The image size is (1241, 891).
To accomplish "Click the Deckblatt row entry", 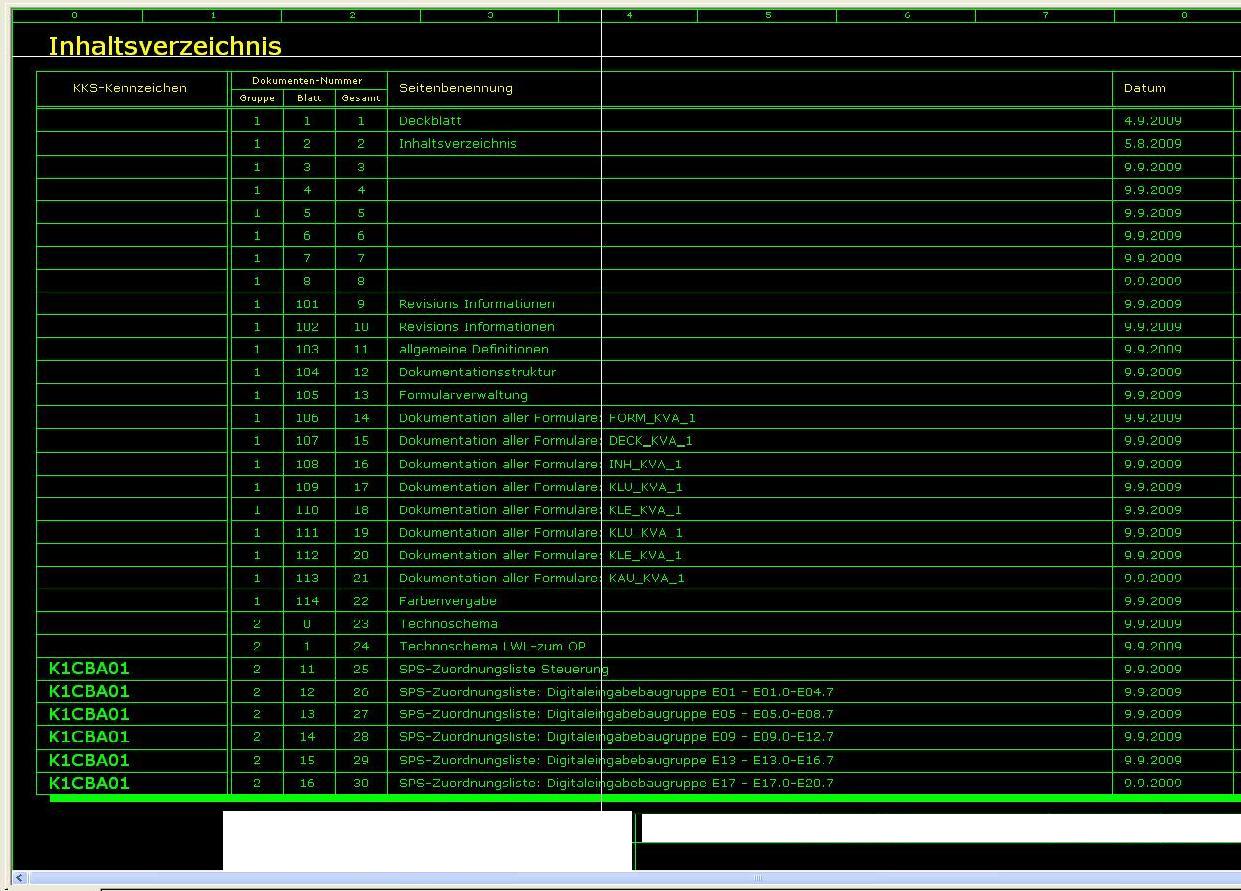I will [430, 120].
